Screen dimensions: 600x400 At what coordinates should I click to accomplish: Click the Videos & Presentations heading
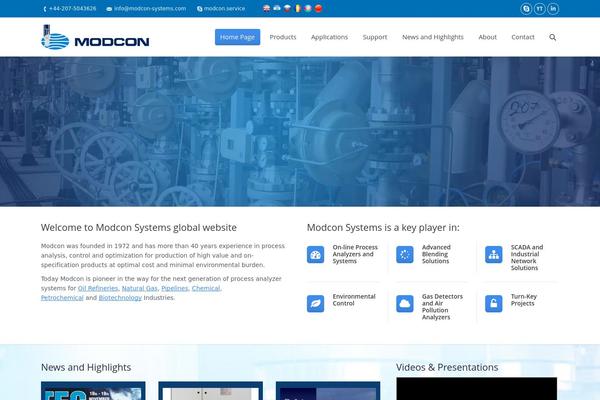click(x=447, y=367)
